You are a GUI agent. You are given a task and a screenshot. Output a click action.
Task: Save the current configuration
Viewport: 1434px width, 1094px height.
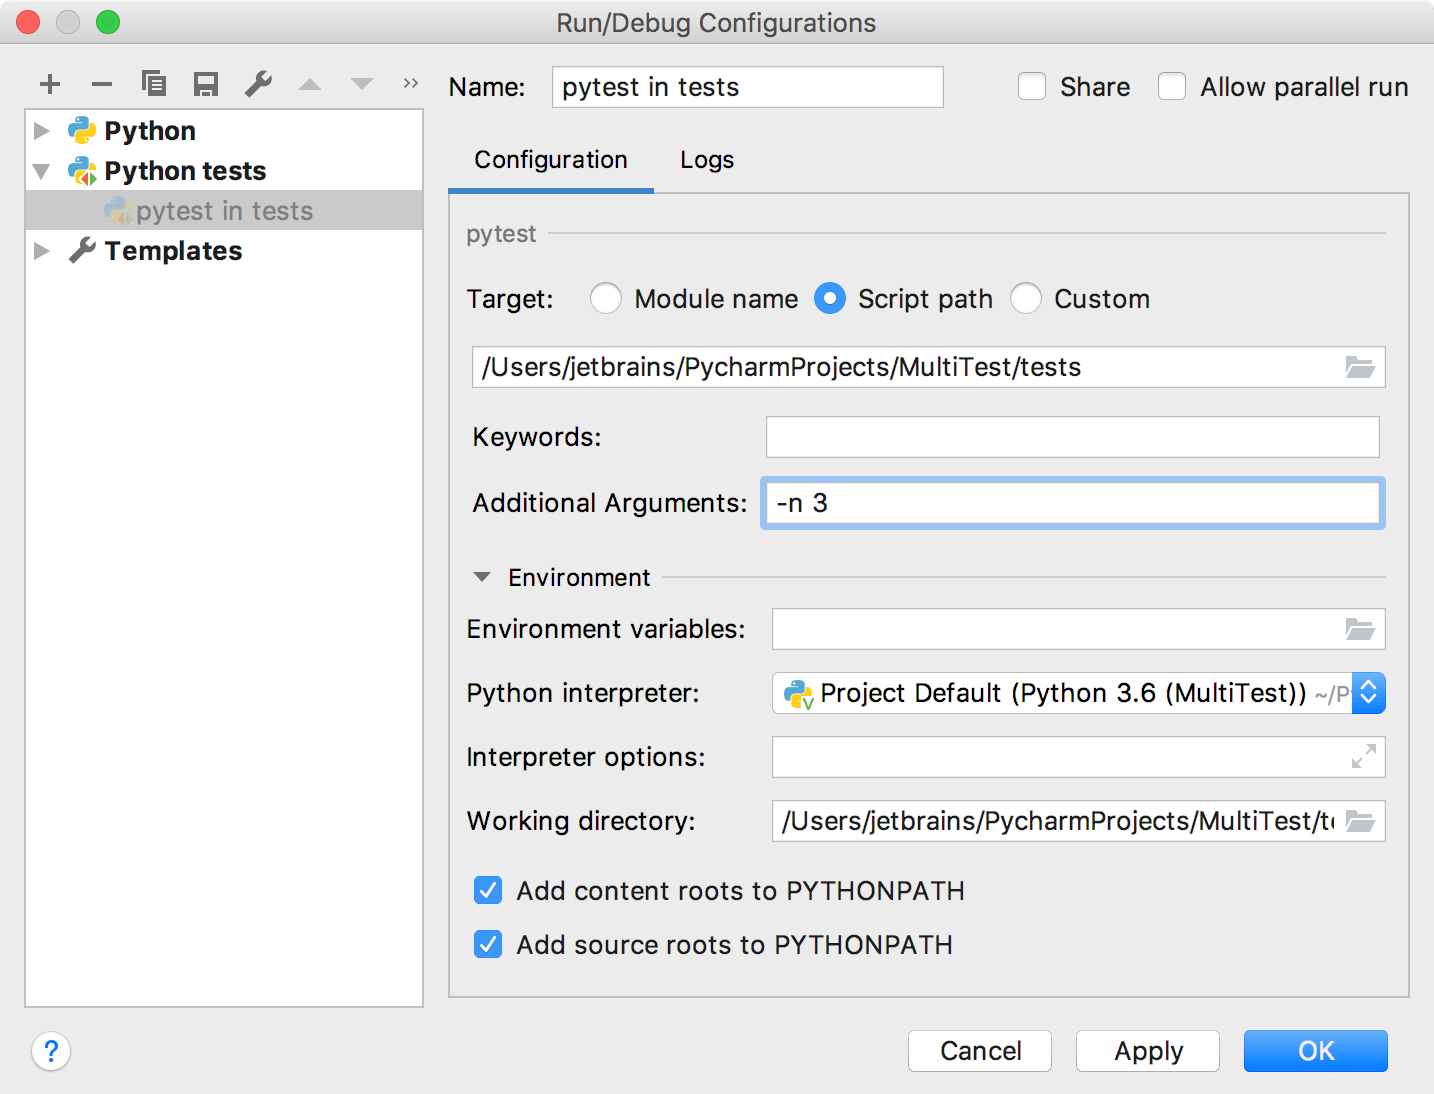(x=206, y=84)
